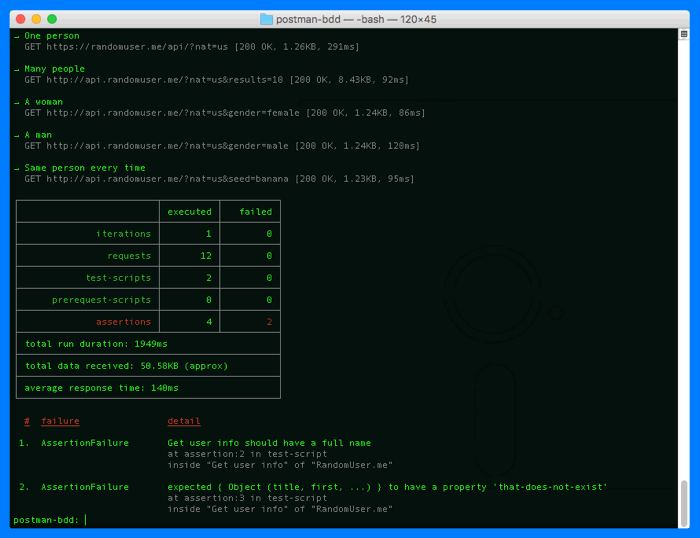Click the folder icon in the title bar
The width and height of the screenshot is (700, 538).
click(266, 19)
